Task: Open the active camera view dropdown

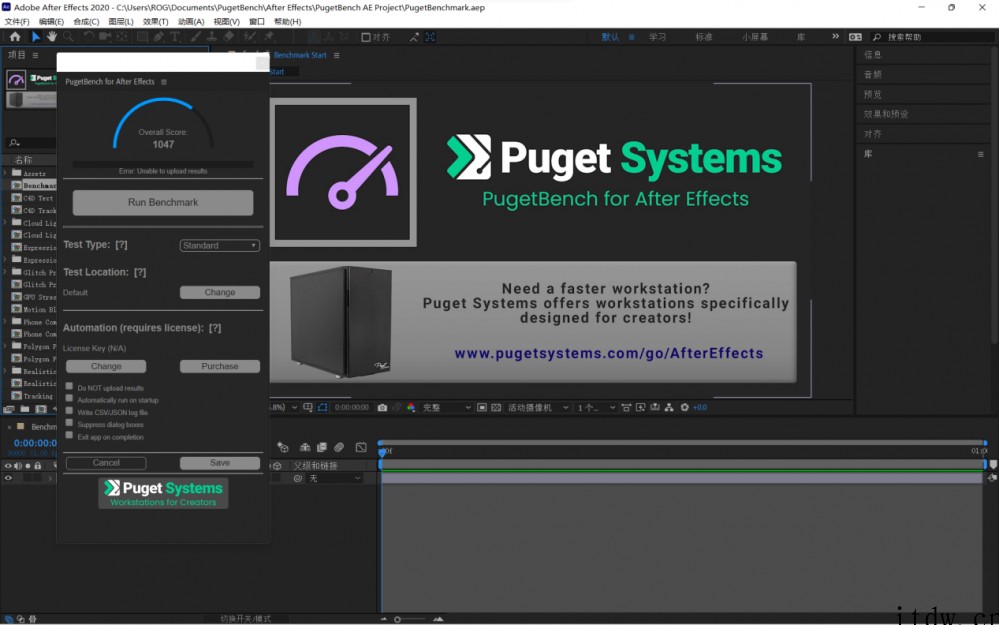Action: (x=538, y=408)
